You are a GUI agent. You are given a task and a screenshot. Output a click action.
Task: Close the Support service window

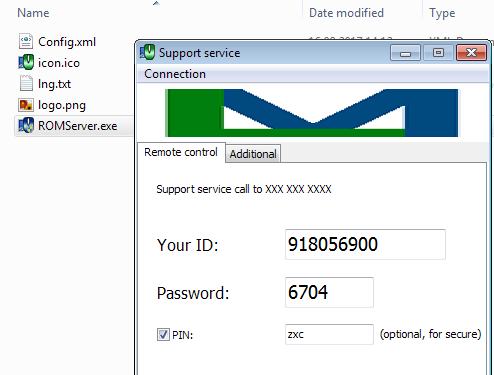tap(471, 53)
